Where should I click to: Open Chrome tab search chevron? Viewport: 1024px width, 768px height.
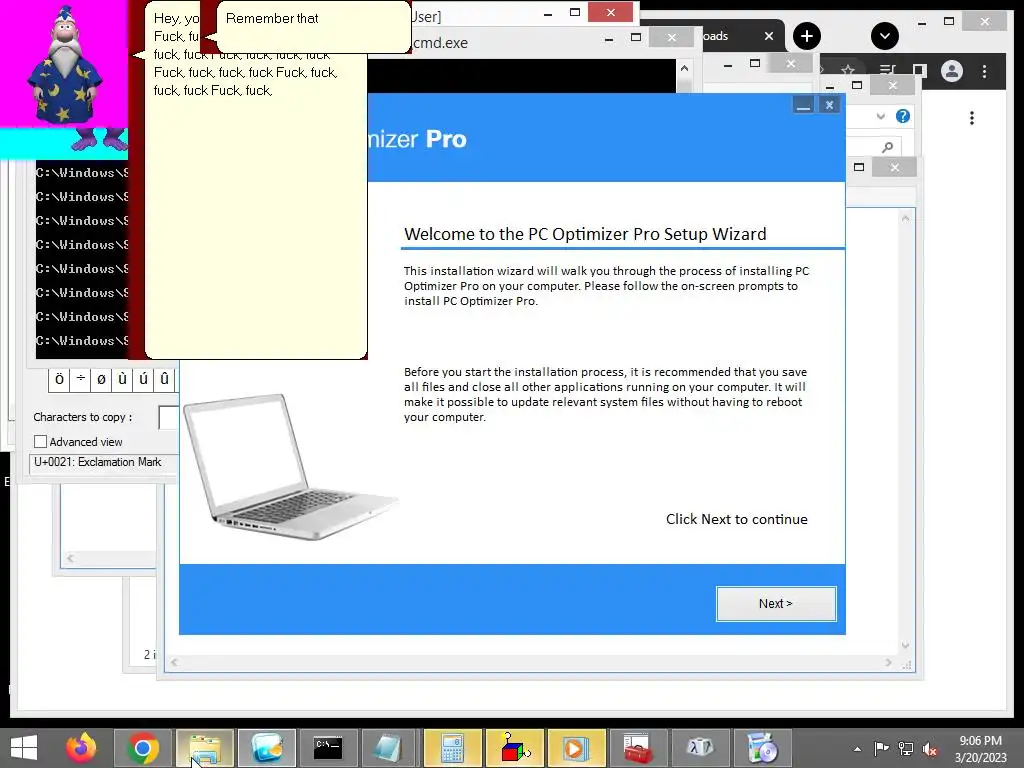point(885,36)
